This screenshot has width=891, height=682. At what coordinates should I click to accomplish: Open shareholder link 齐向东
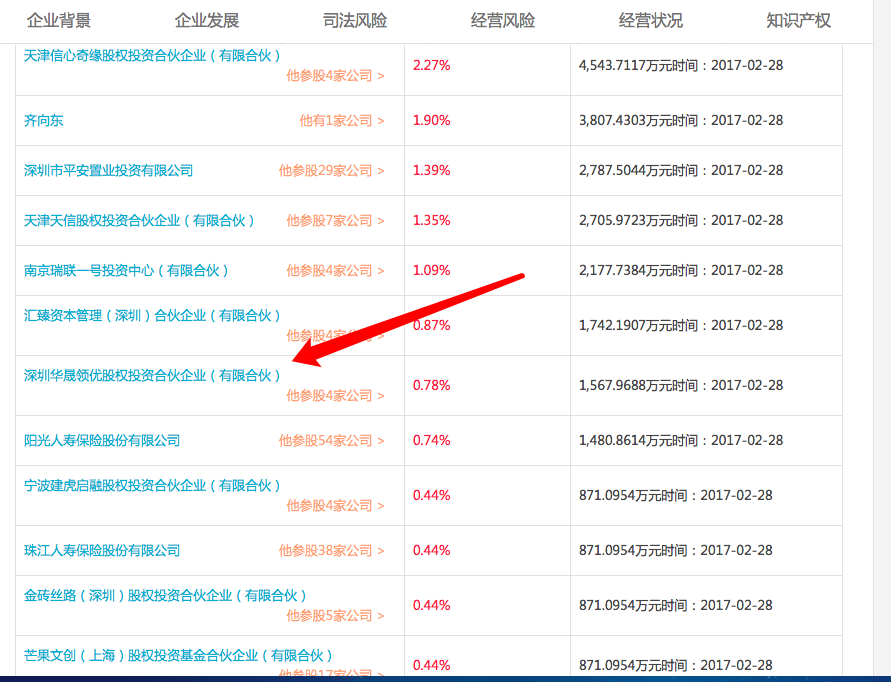44,120
